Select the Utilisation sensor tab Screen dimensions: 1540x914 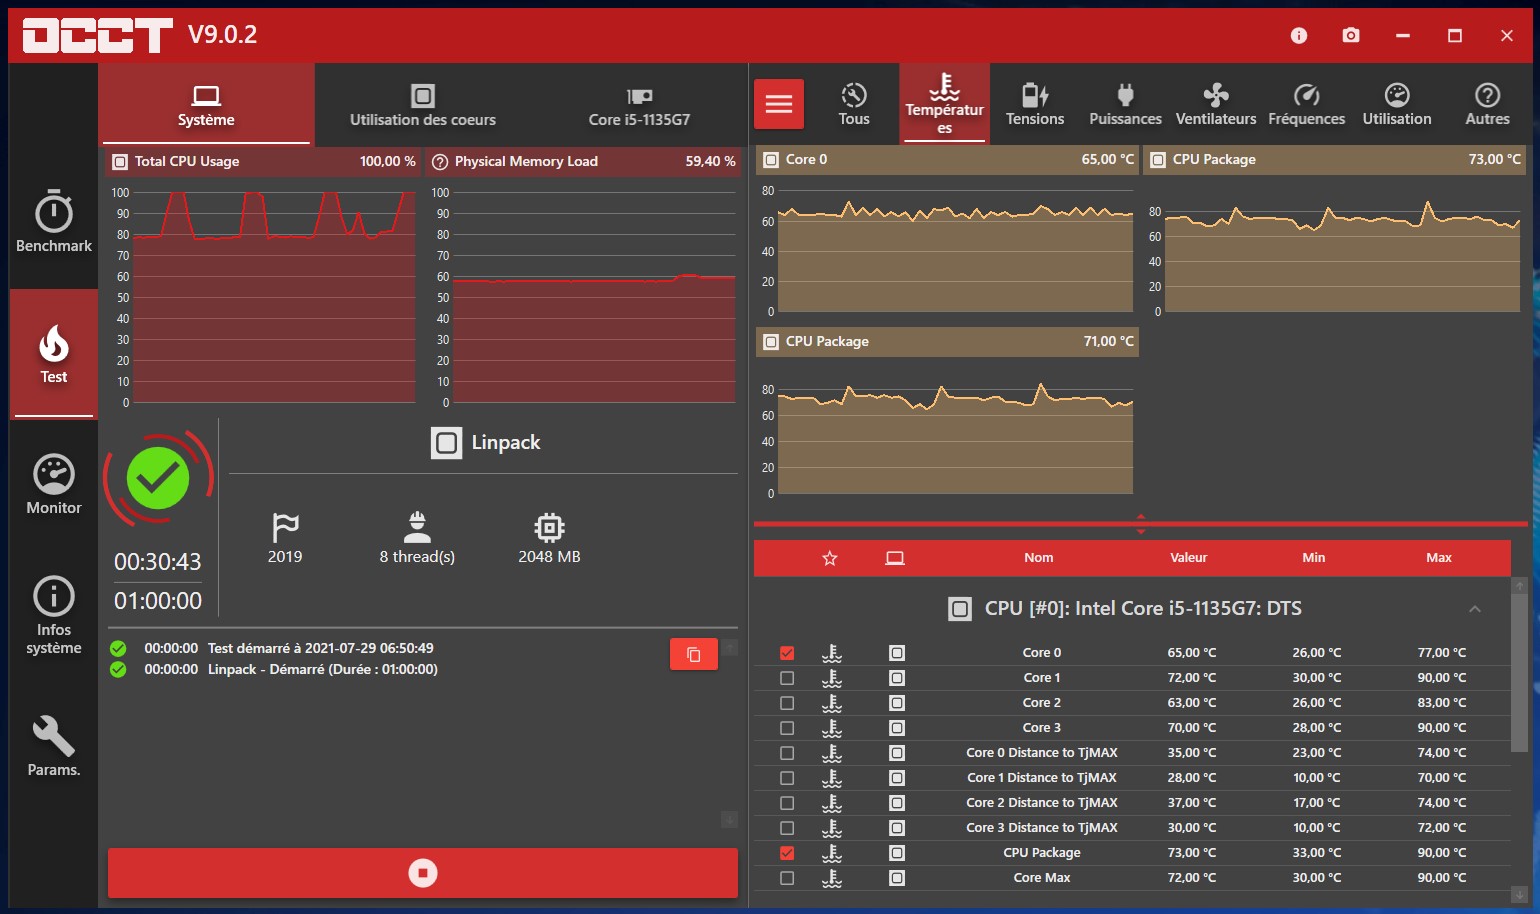click(x=1397, y=104)
